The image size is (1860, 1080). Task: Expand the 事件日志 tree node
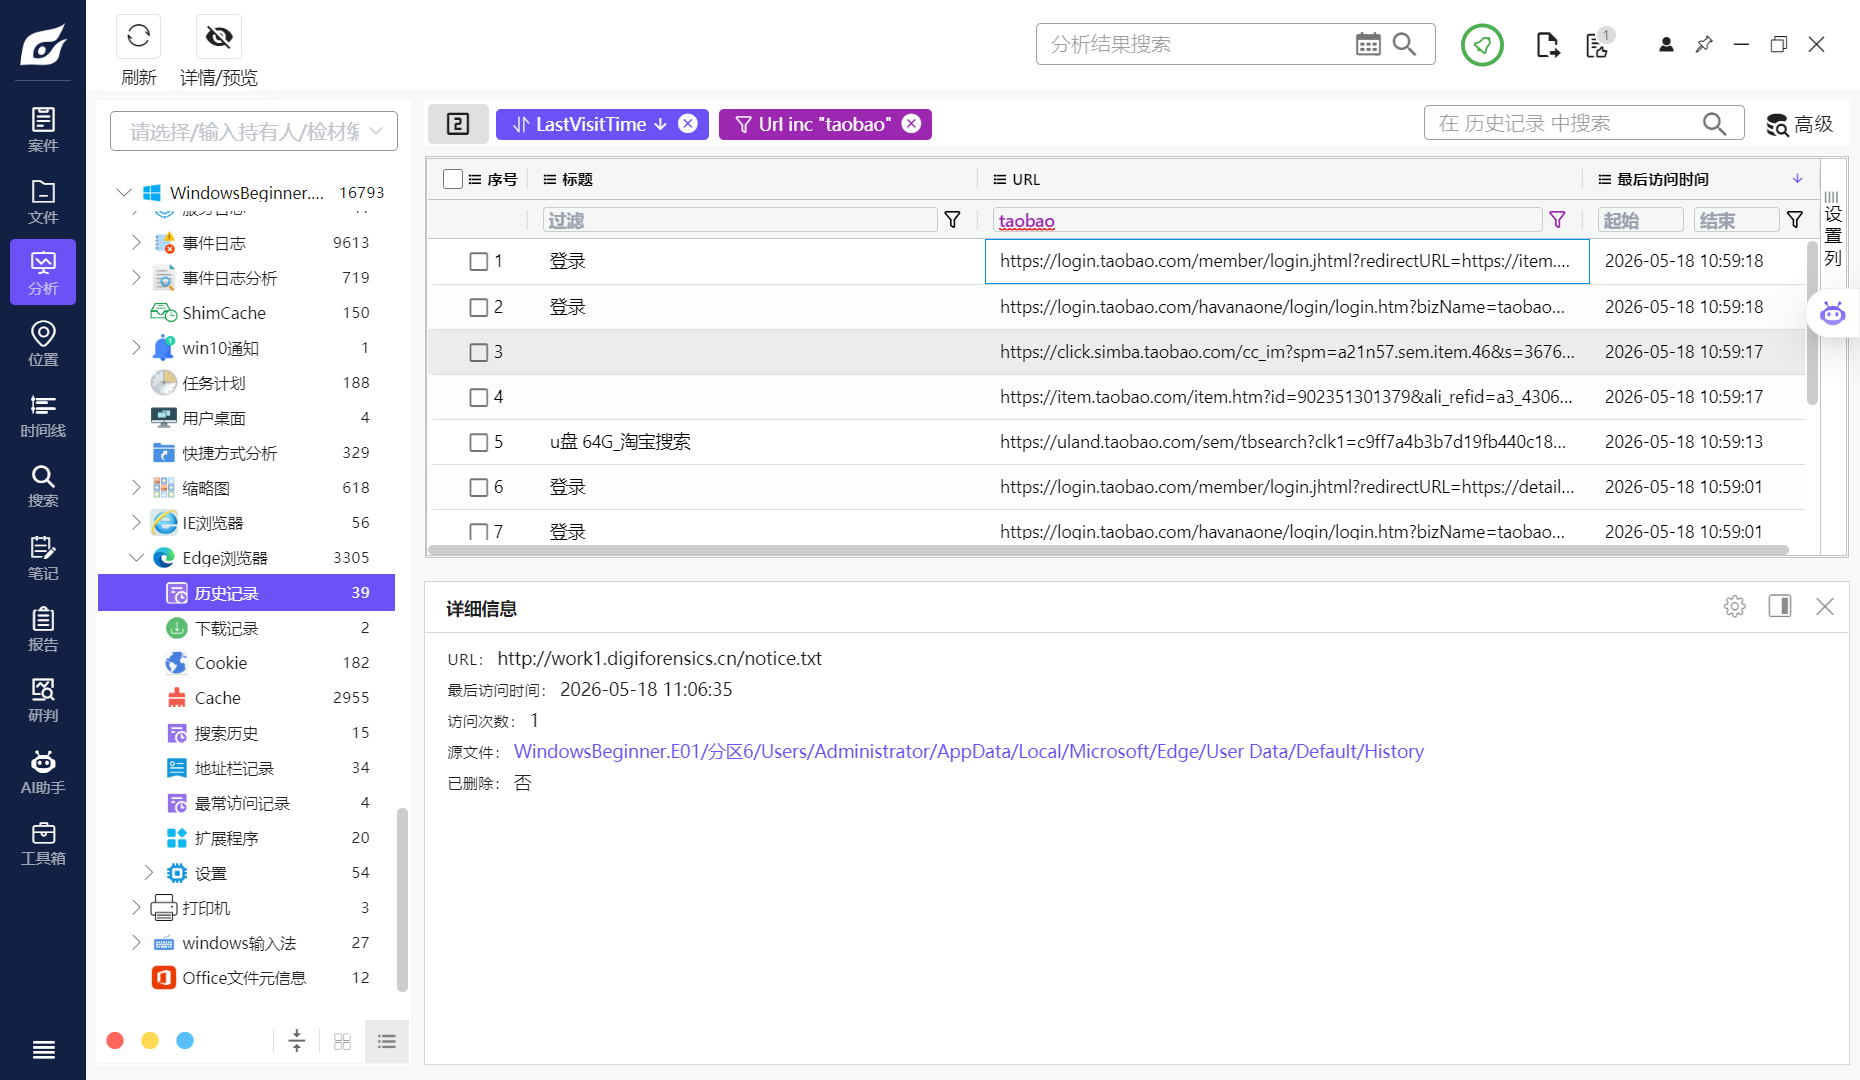[136, 242]
